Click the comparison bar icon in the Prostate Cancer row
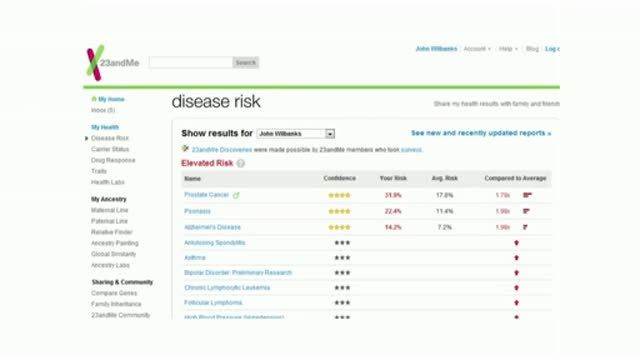640x360 pixels. click(x=527, y=195)
